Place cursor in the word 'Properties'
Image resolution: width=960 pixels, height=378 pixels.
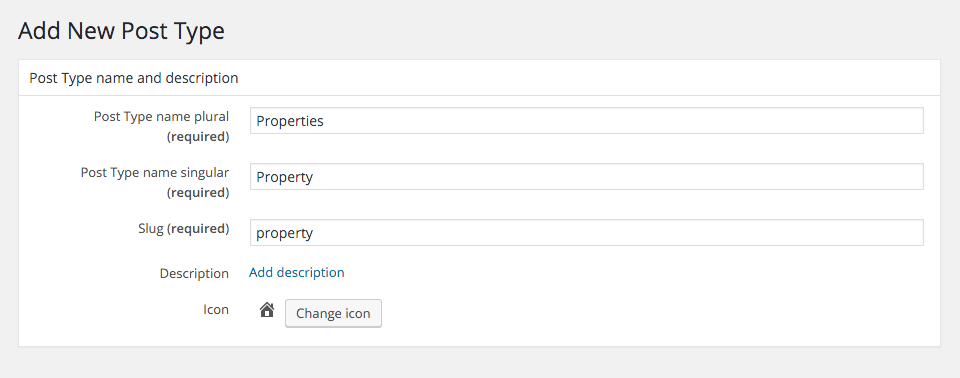point(290,121)
